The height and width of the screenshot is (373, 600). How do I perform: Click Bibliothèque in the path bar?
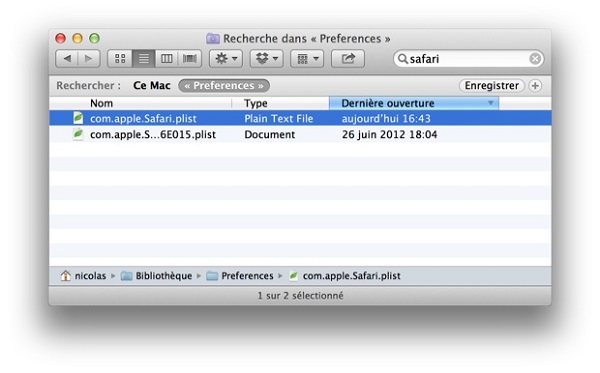164,276
